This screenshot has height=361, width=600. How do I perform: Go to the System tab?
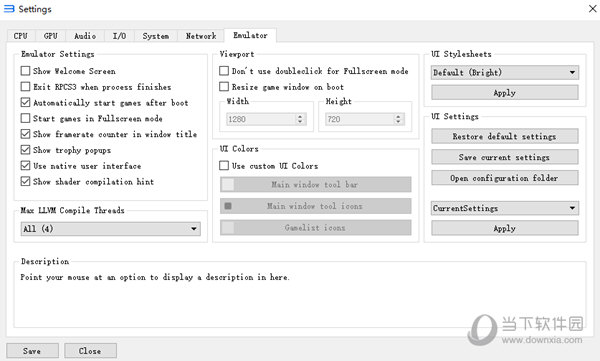tap(156, 36)
